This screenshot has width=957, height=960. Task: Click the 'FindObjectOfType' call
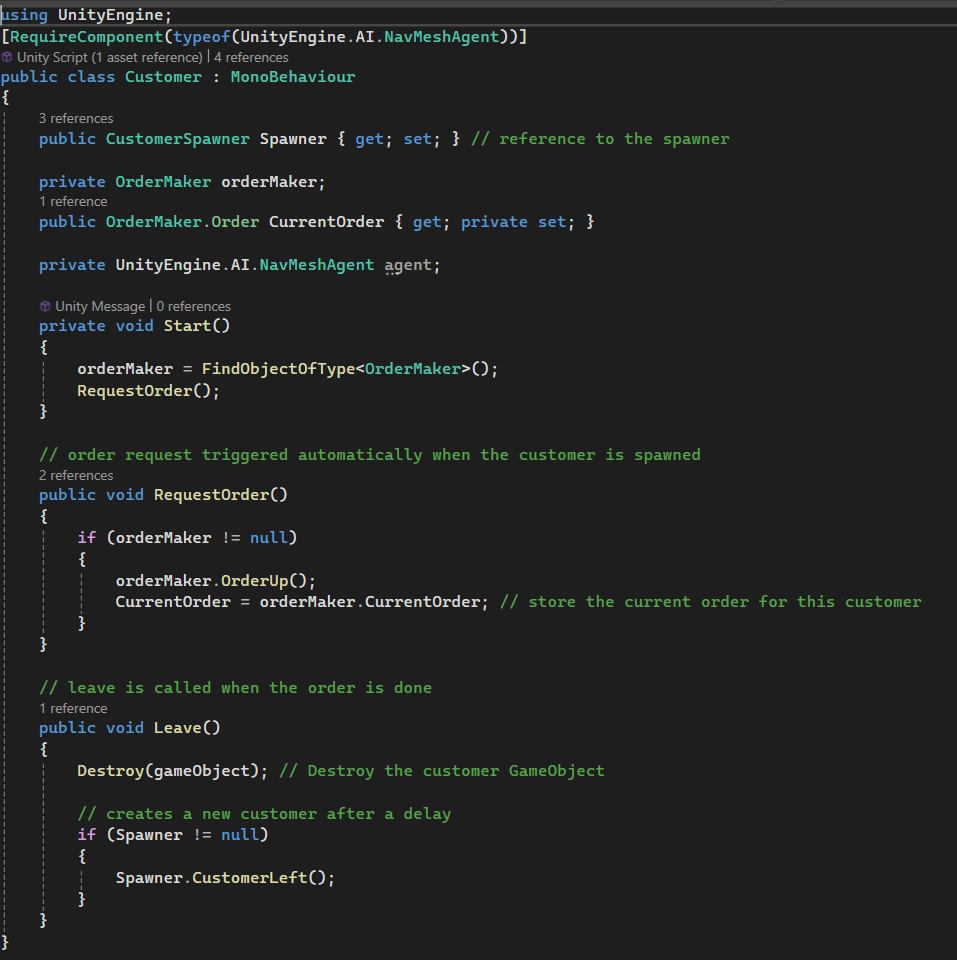coord(279,369)
